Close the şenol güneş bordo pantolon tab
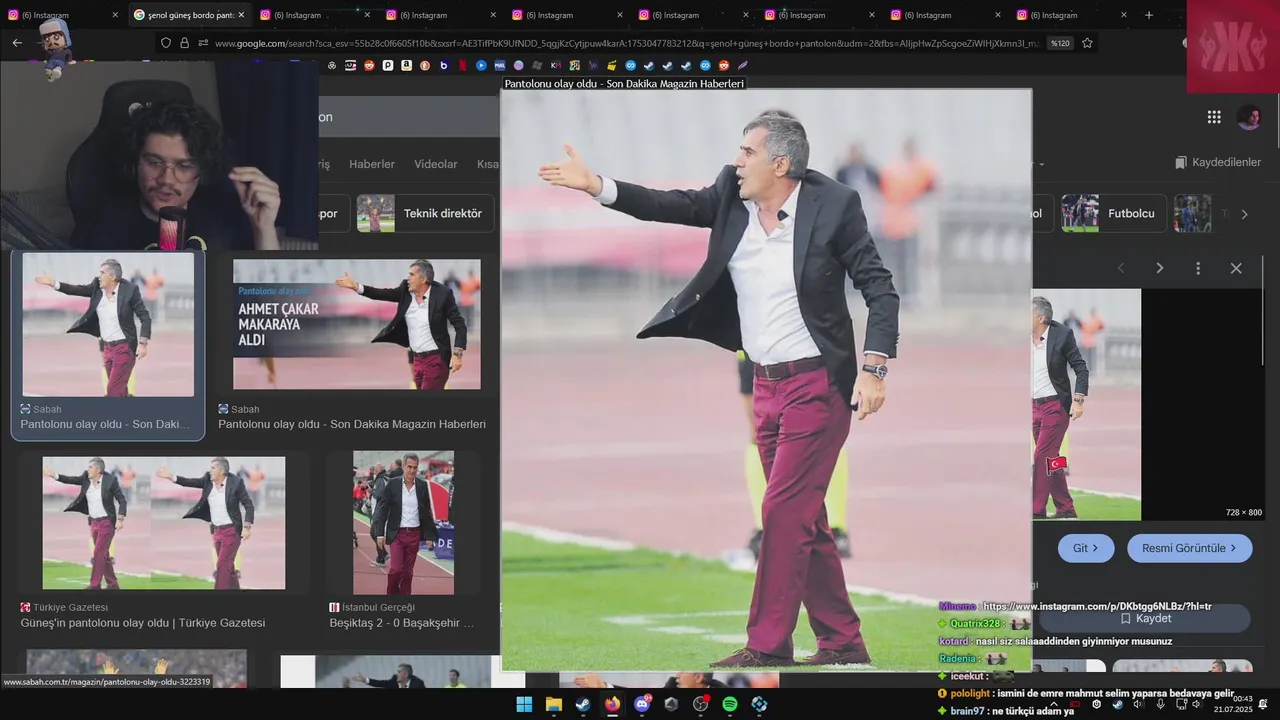The image size is (1280, 720). coord(241,15)
